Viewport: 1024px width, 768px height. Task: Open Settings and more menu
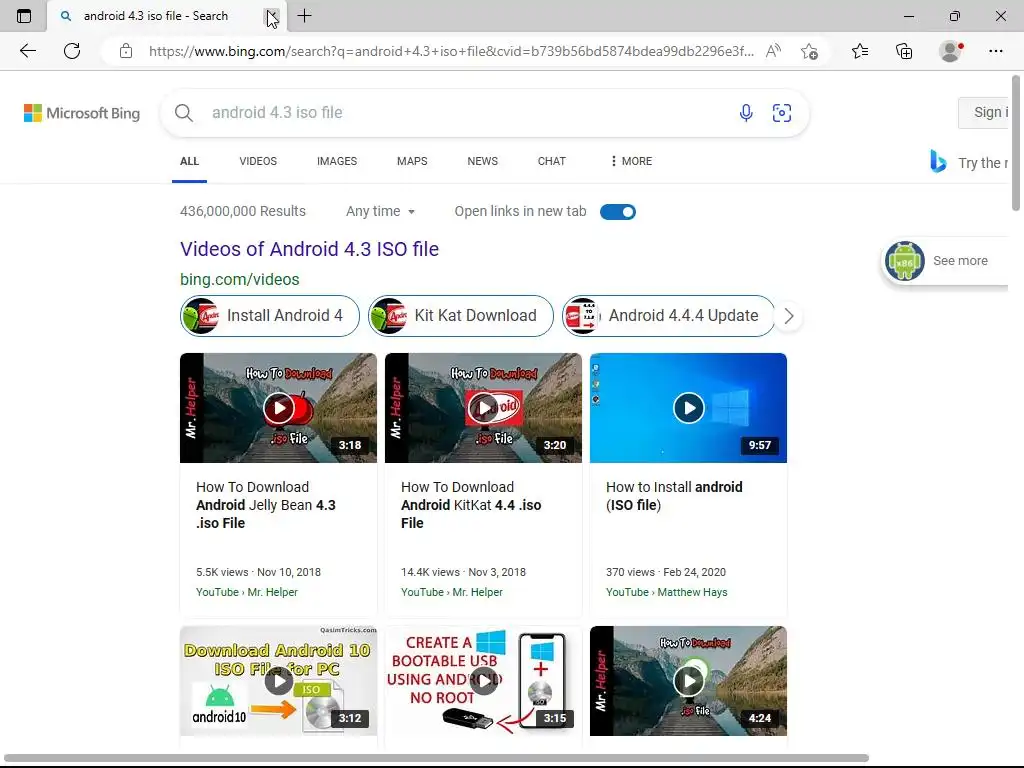[x=995, y=51]
